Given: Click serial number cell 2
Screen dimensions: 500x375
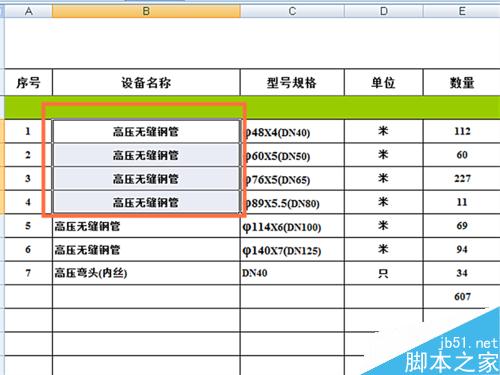Looking at the screenshot, I should [28, 155].
